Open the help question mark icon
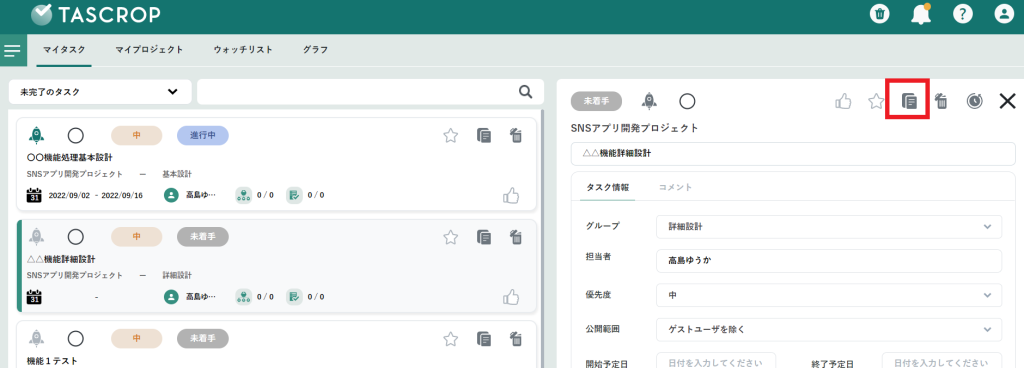The width and height of the screenshot is (1024, 368). [x=963, y=14]
